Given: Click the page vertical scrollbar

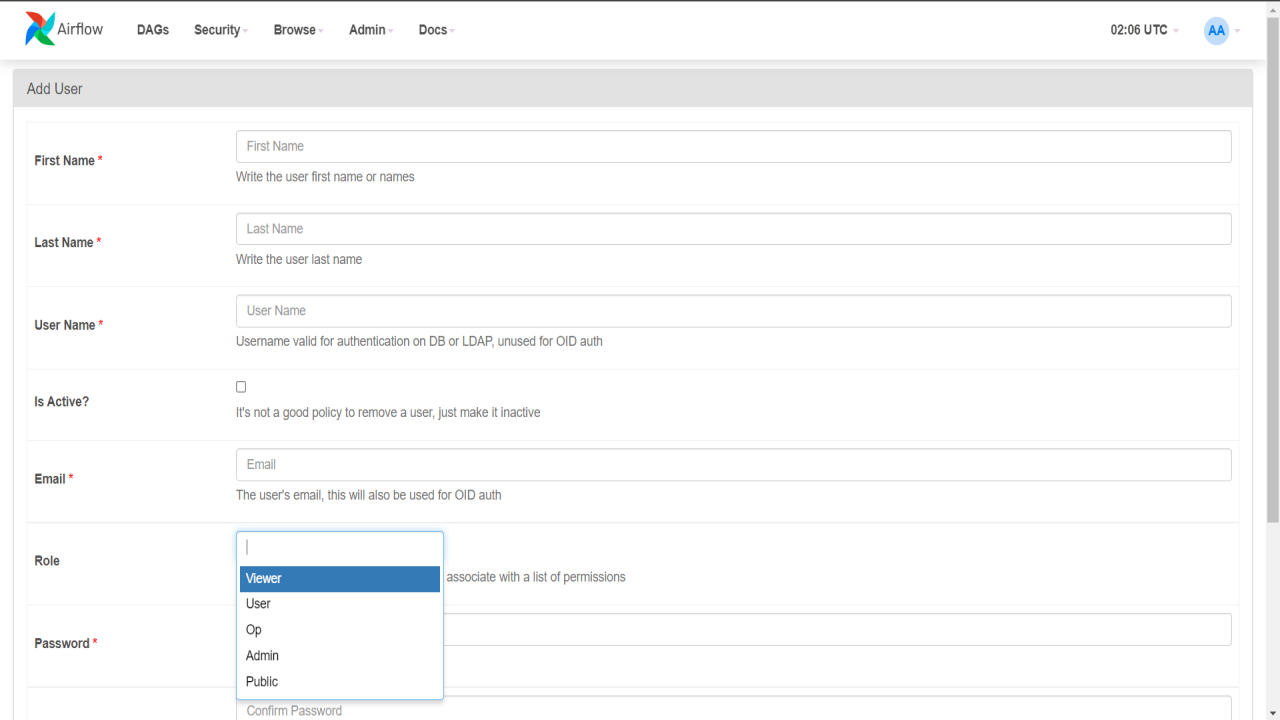Looking at the screenshot, I should point(1272,270).
